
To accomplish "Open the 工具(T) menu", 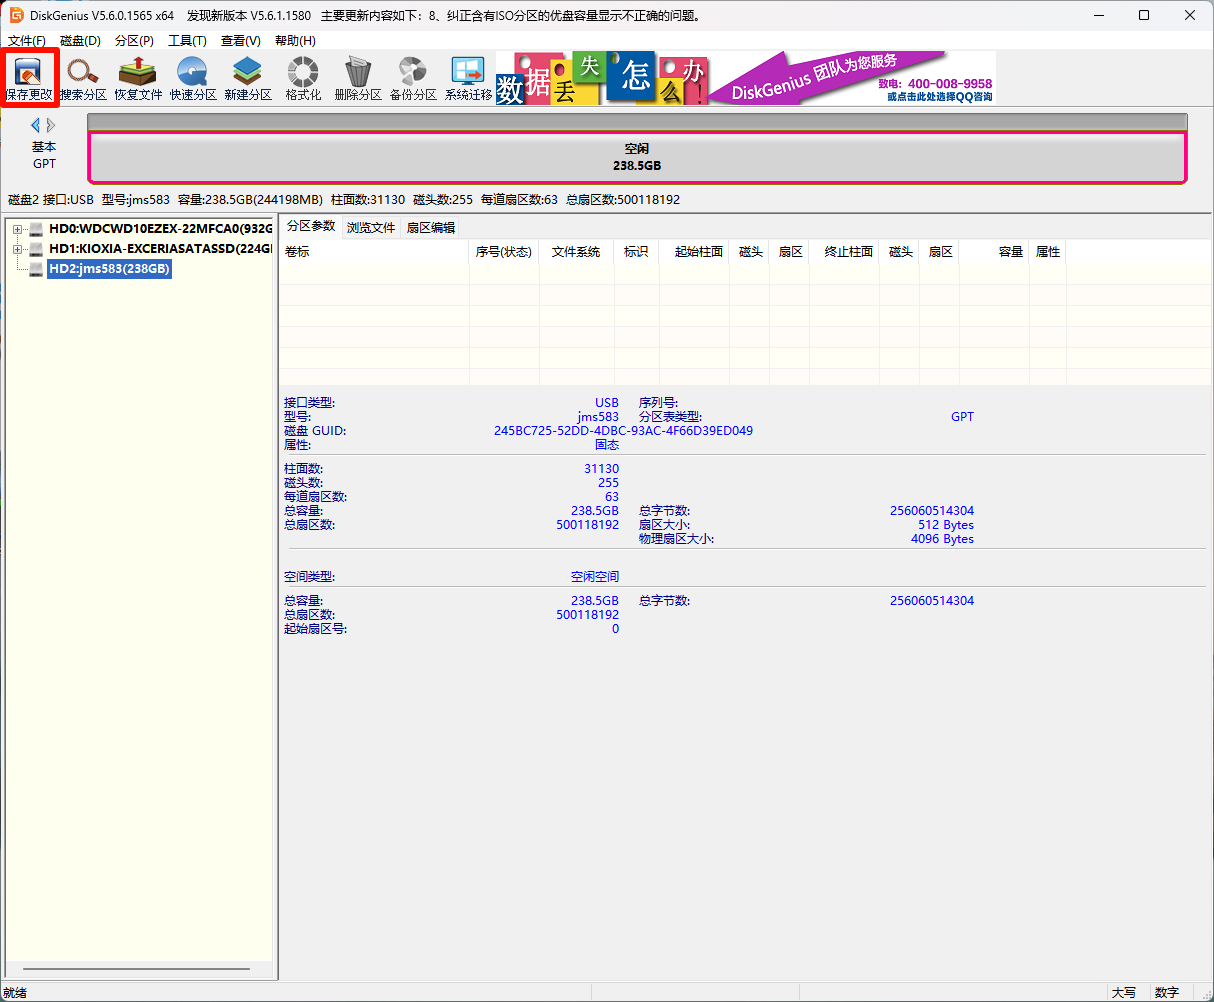I will click(187, 41).
